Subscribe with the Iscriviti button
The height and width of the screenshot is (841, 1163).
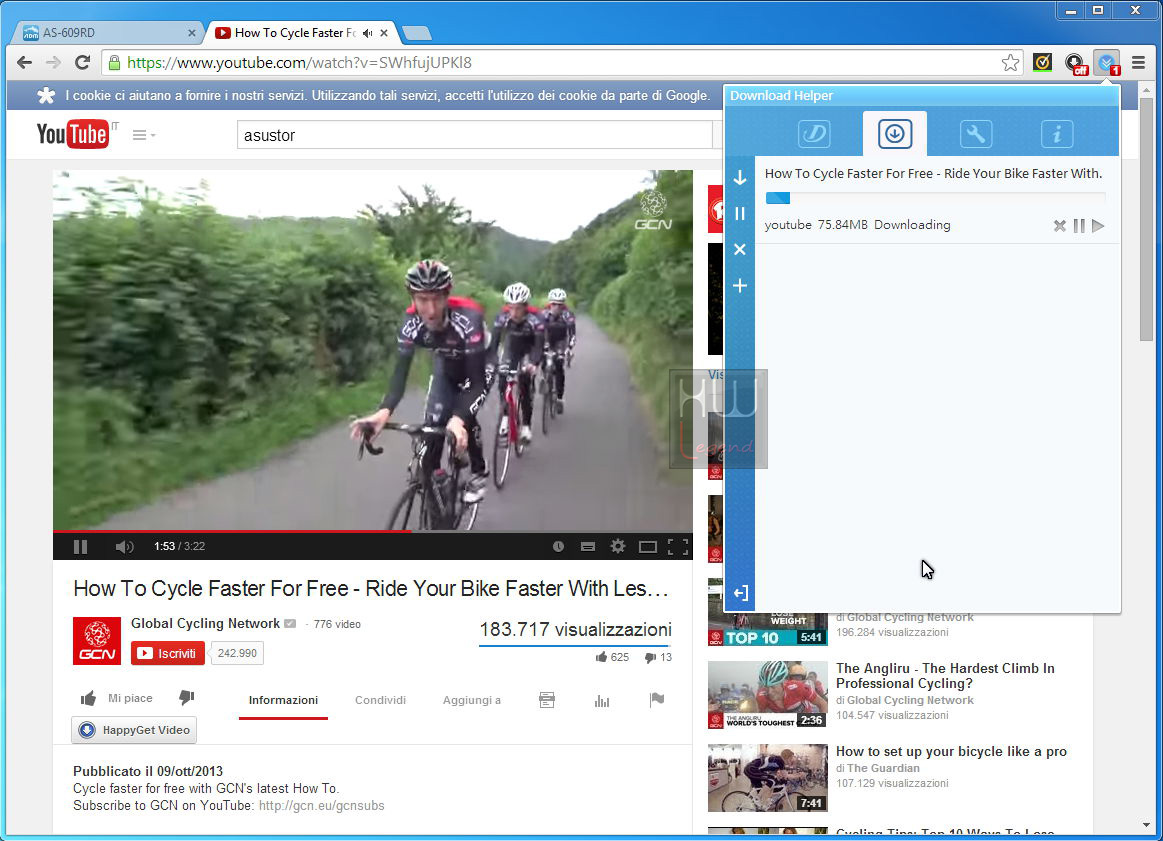click(x=168, y=653)
